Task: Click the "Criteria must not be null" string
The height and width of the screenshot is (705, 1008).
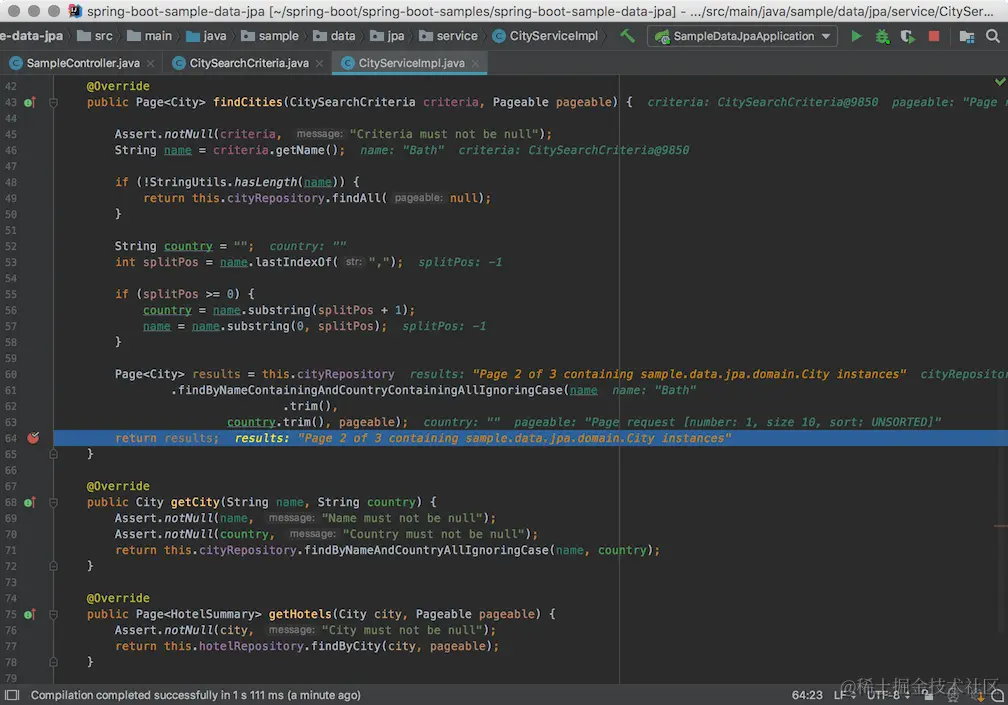Action: pyautogui.click(x=444, y=134)
